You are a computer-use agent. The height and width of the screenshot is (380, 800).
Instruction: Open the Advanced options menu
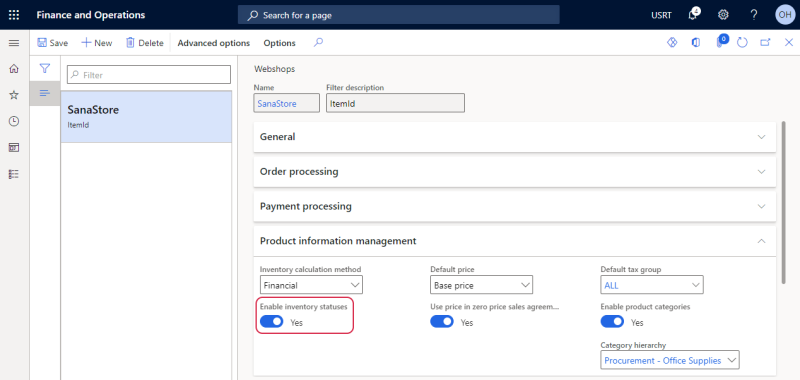214,43
